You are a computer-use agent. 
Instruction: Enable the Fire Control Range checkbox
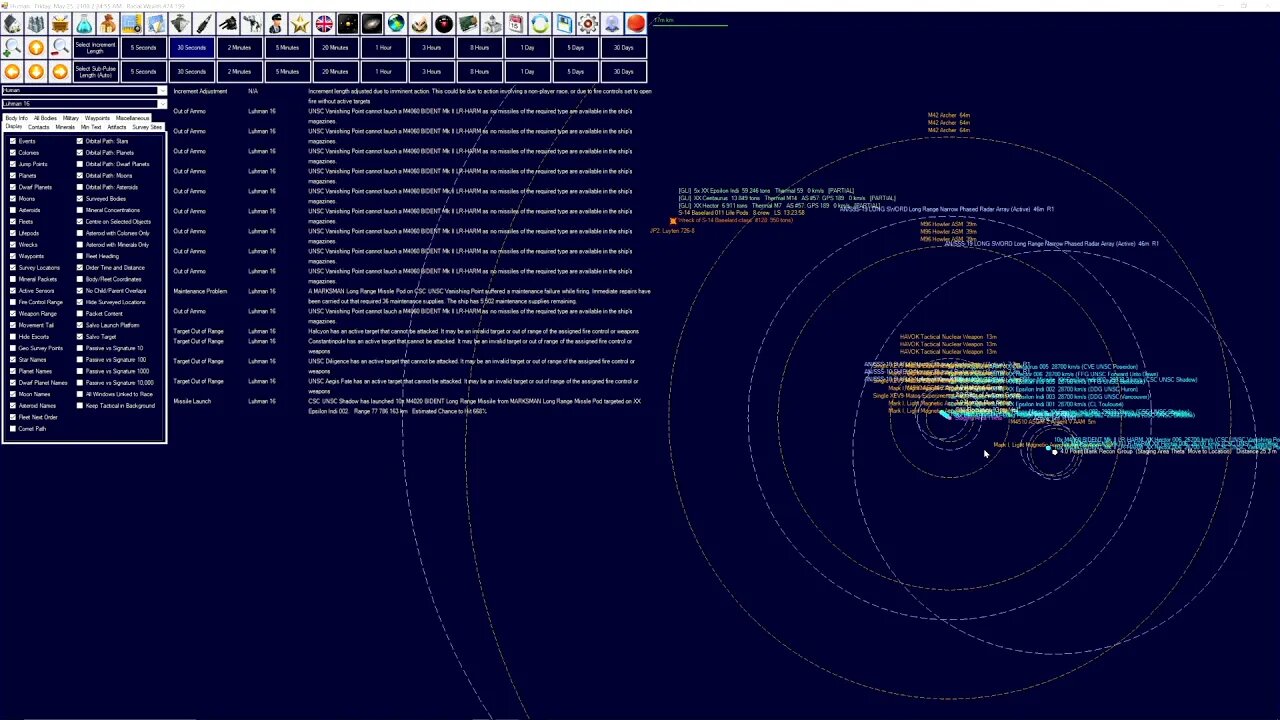[13, 302]
